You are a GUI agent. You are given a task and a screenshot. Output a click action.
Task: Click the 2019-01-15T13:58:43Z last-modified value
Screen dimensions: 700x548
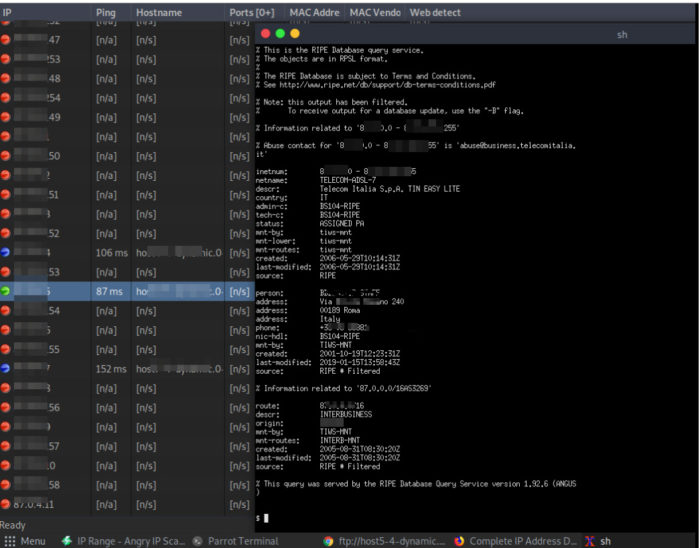[x=360, y=362]
